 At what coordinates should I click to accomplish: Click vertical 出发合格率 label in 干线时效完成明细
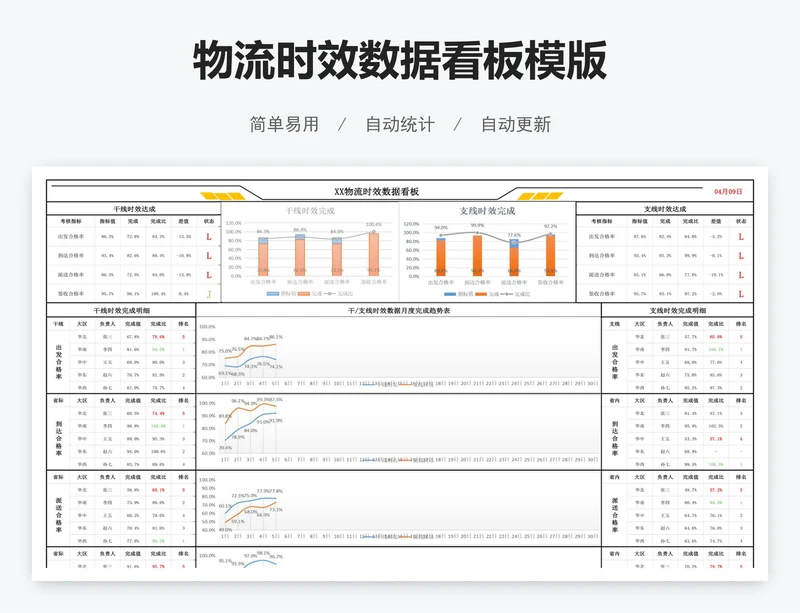[59, 362]
